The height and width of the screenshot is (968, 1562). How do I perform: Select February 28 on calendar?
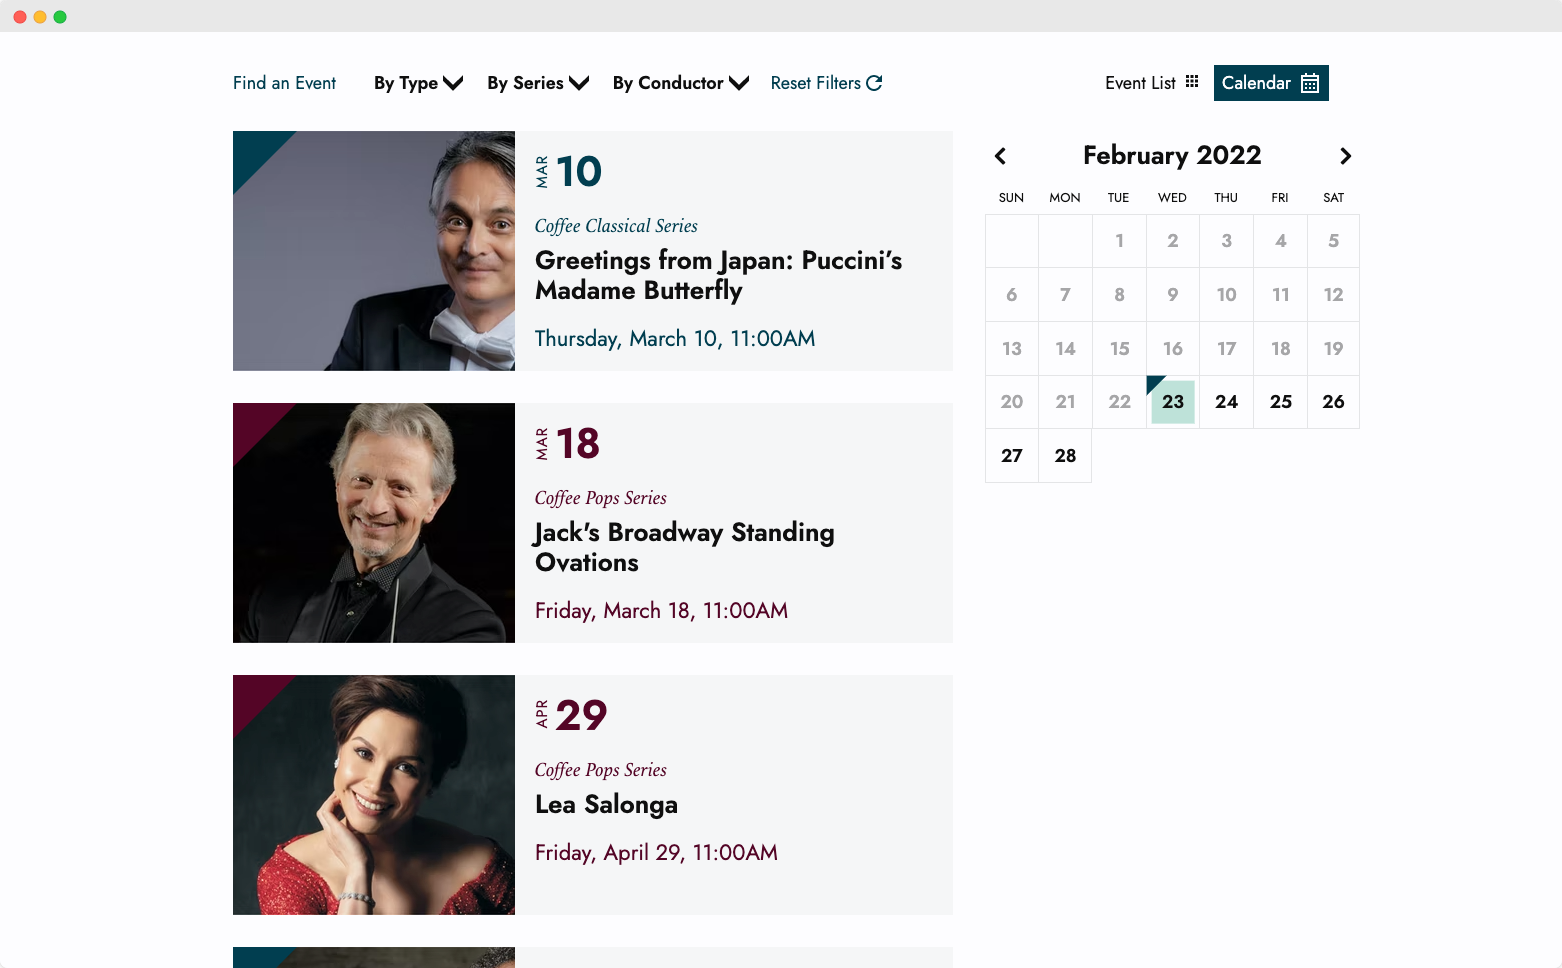click(1065, 456)
